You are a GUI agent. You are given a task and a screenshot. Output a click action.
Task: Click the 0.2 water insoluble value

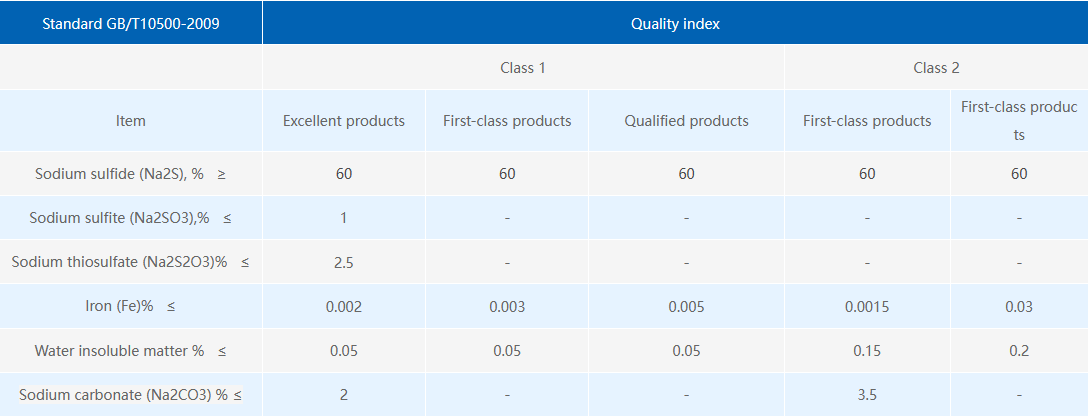point(1019,351)
